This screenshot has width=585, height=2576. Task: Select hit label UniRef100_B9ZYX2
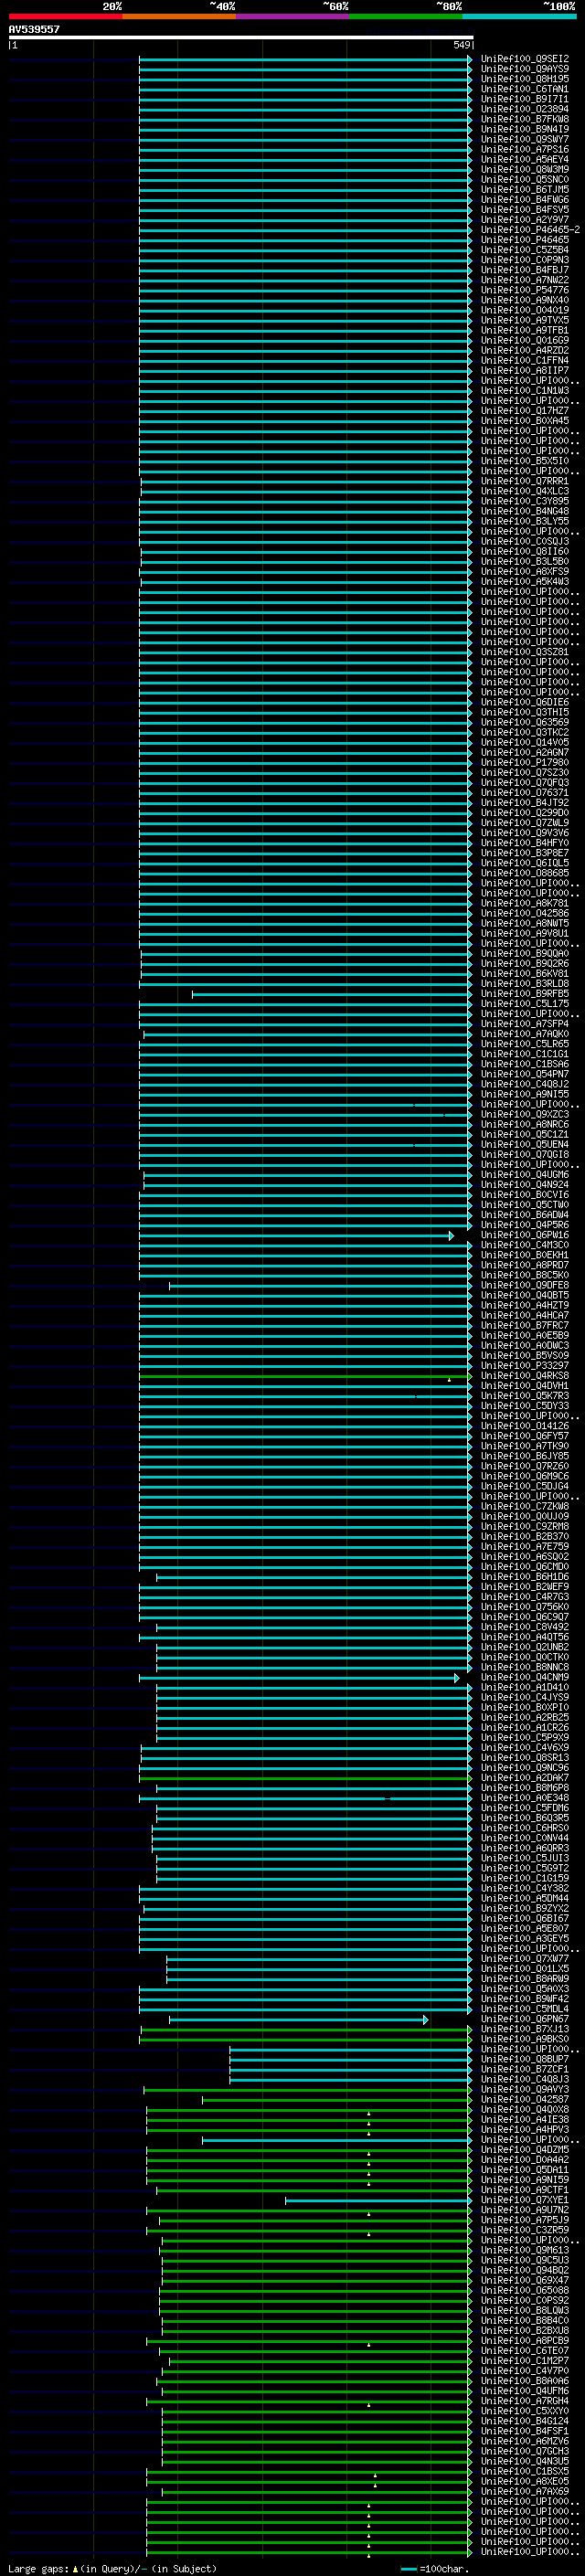tap(525, 1908)
